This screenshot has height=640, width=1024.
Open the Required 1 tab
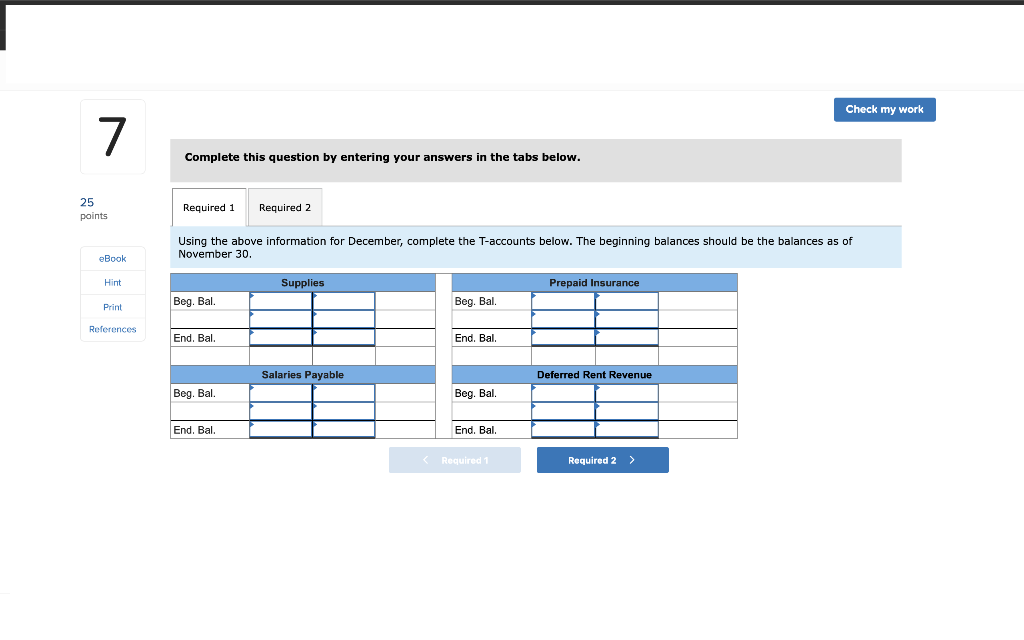click(209, 208)
